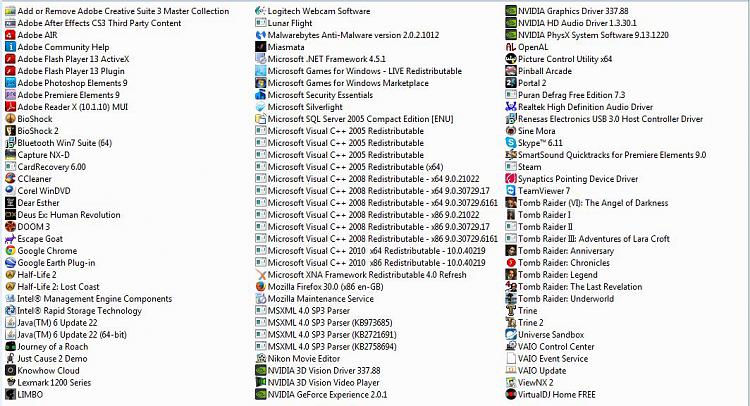The image size is (750, 406).
Task: Click the Malwarebytes Anti-Malware icon
Action: pyautogui.click(x=260, y=35)
